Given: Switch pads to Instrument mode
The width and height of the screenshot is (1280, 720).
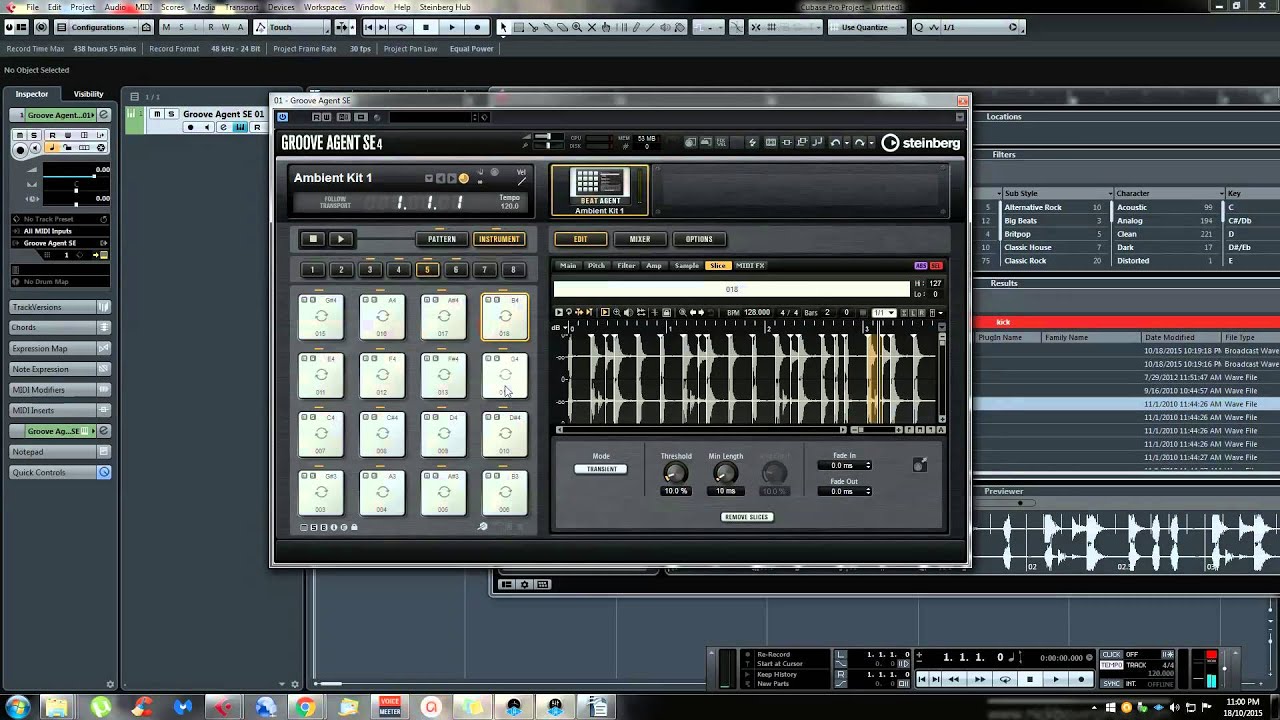Looking at the screenshot, I should 499,239.
